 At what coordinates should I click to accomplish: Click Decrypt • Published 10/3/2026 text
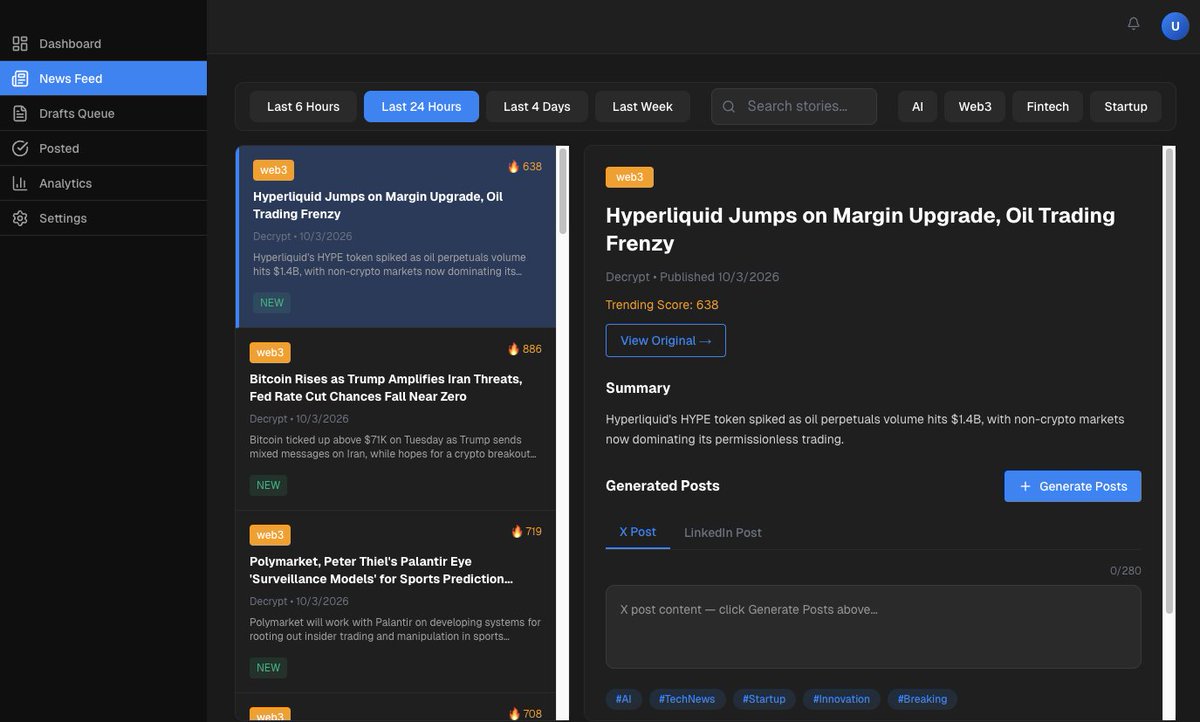pos(693,277)
